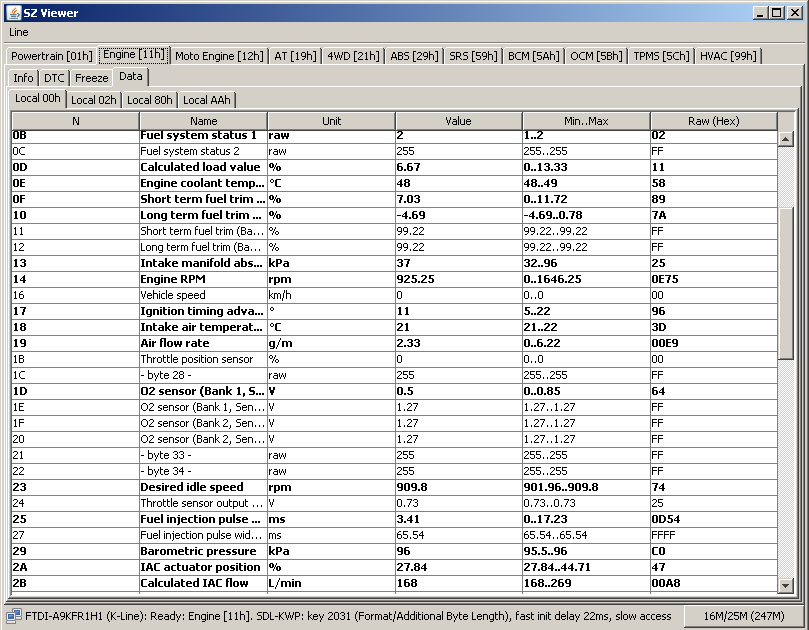Click the status bar FTDI-A9KFR1H1 message

[348, 616]
